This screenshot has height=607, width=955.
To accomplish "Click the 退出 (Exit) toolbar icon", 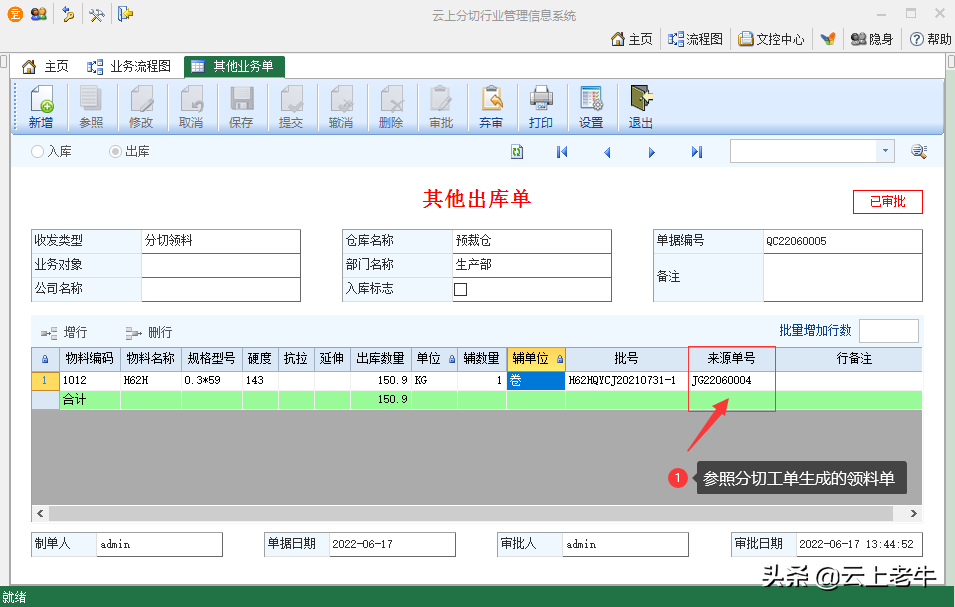I will pos(640,106).
